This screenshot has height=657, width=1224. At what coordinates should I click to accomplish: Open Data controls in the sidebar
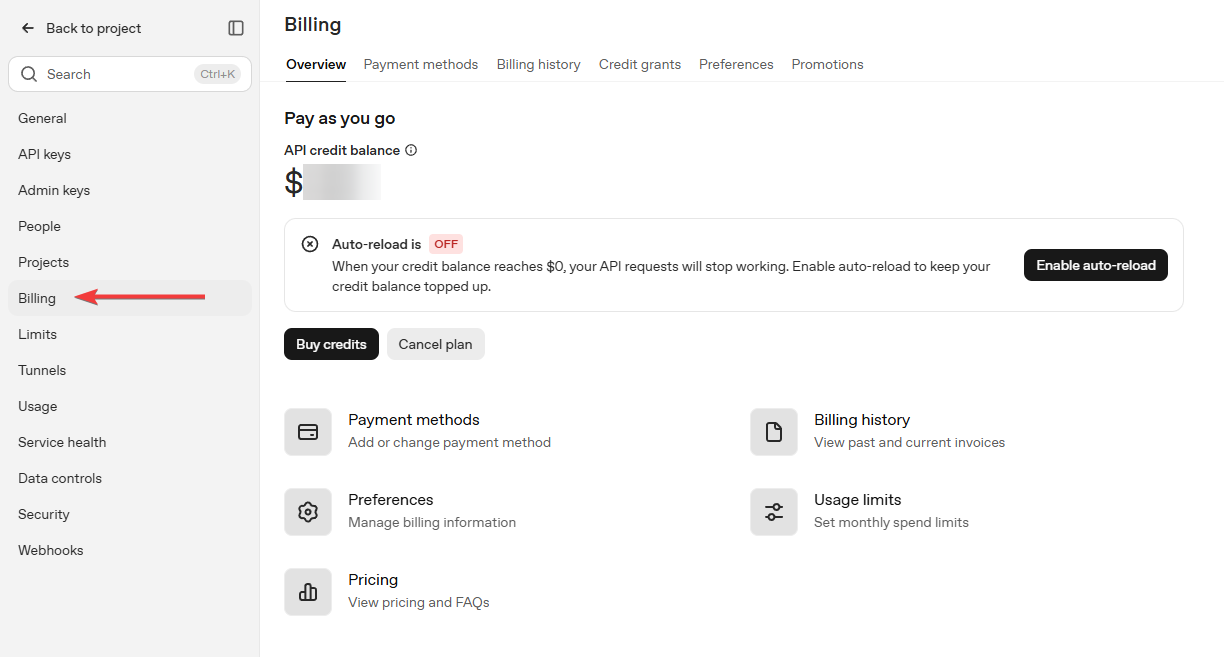click(x=130, y=478)
